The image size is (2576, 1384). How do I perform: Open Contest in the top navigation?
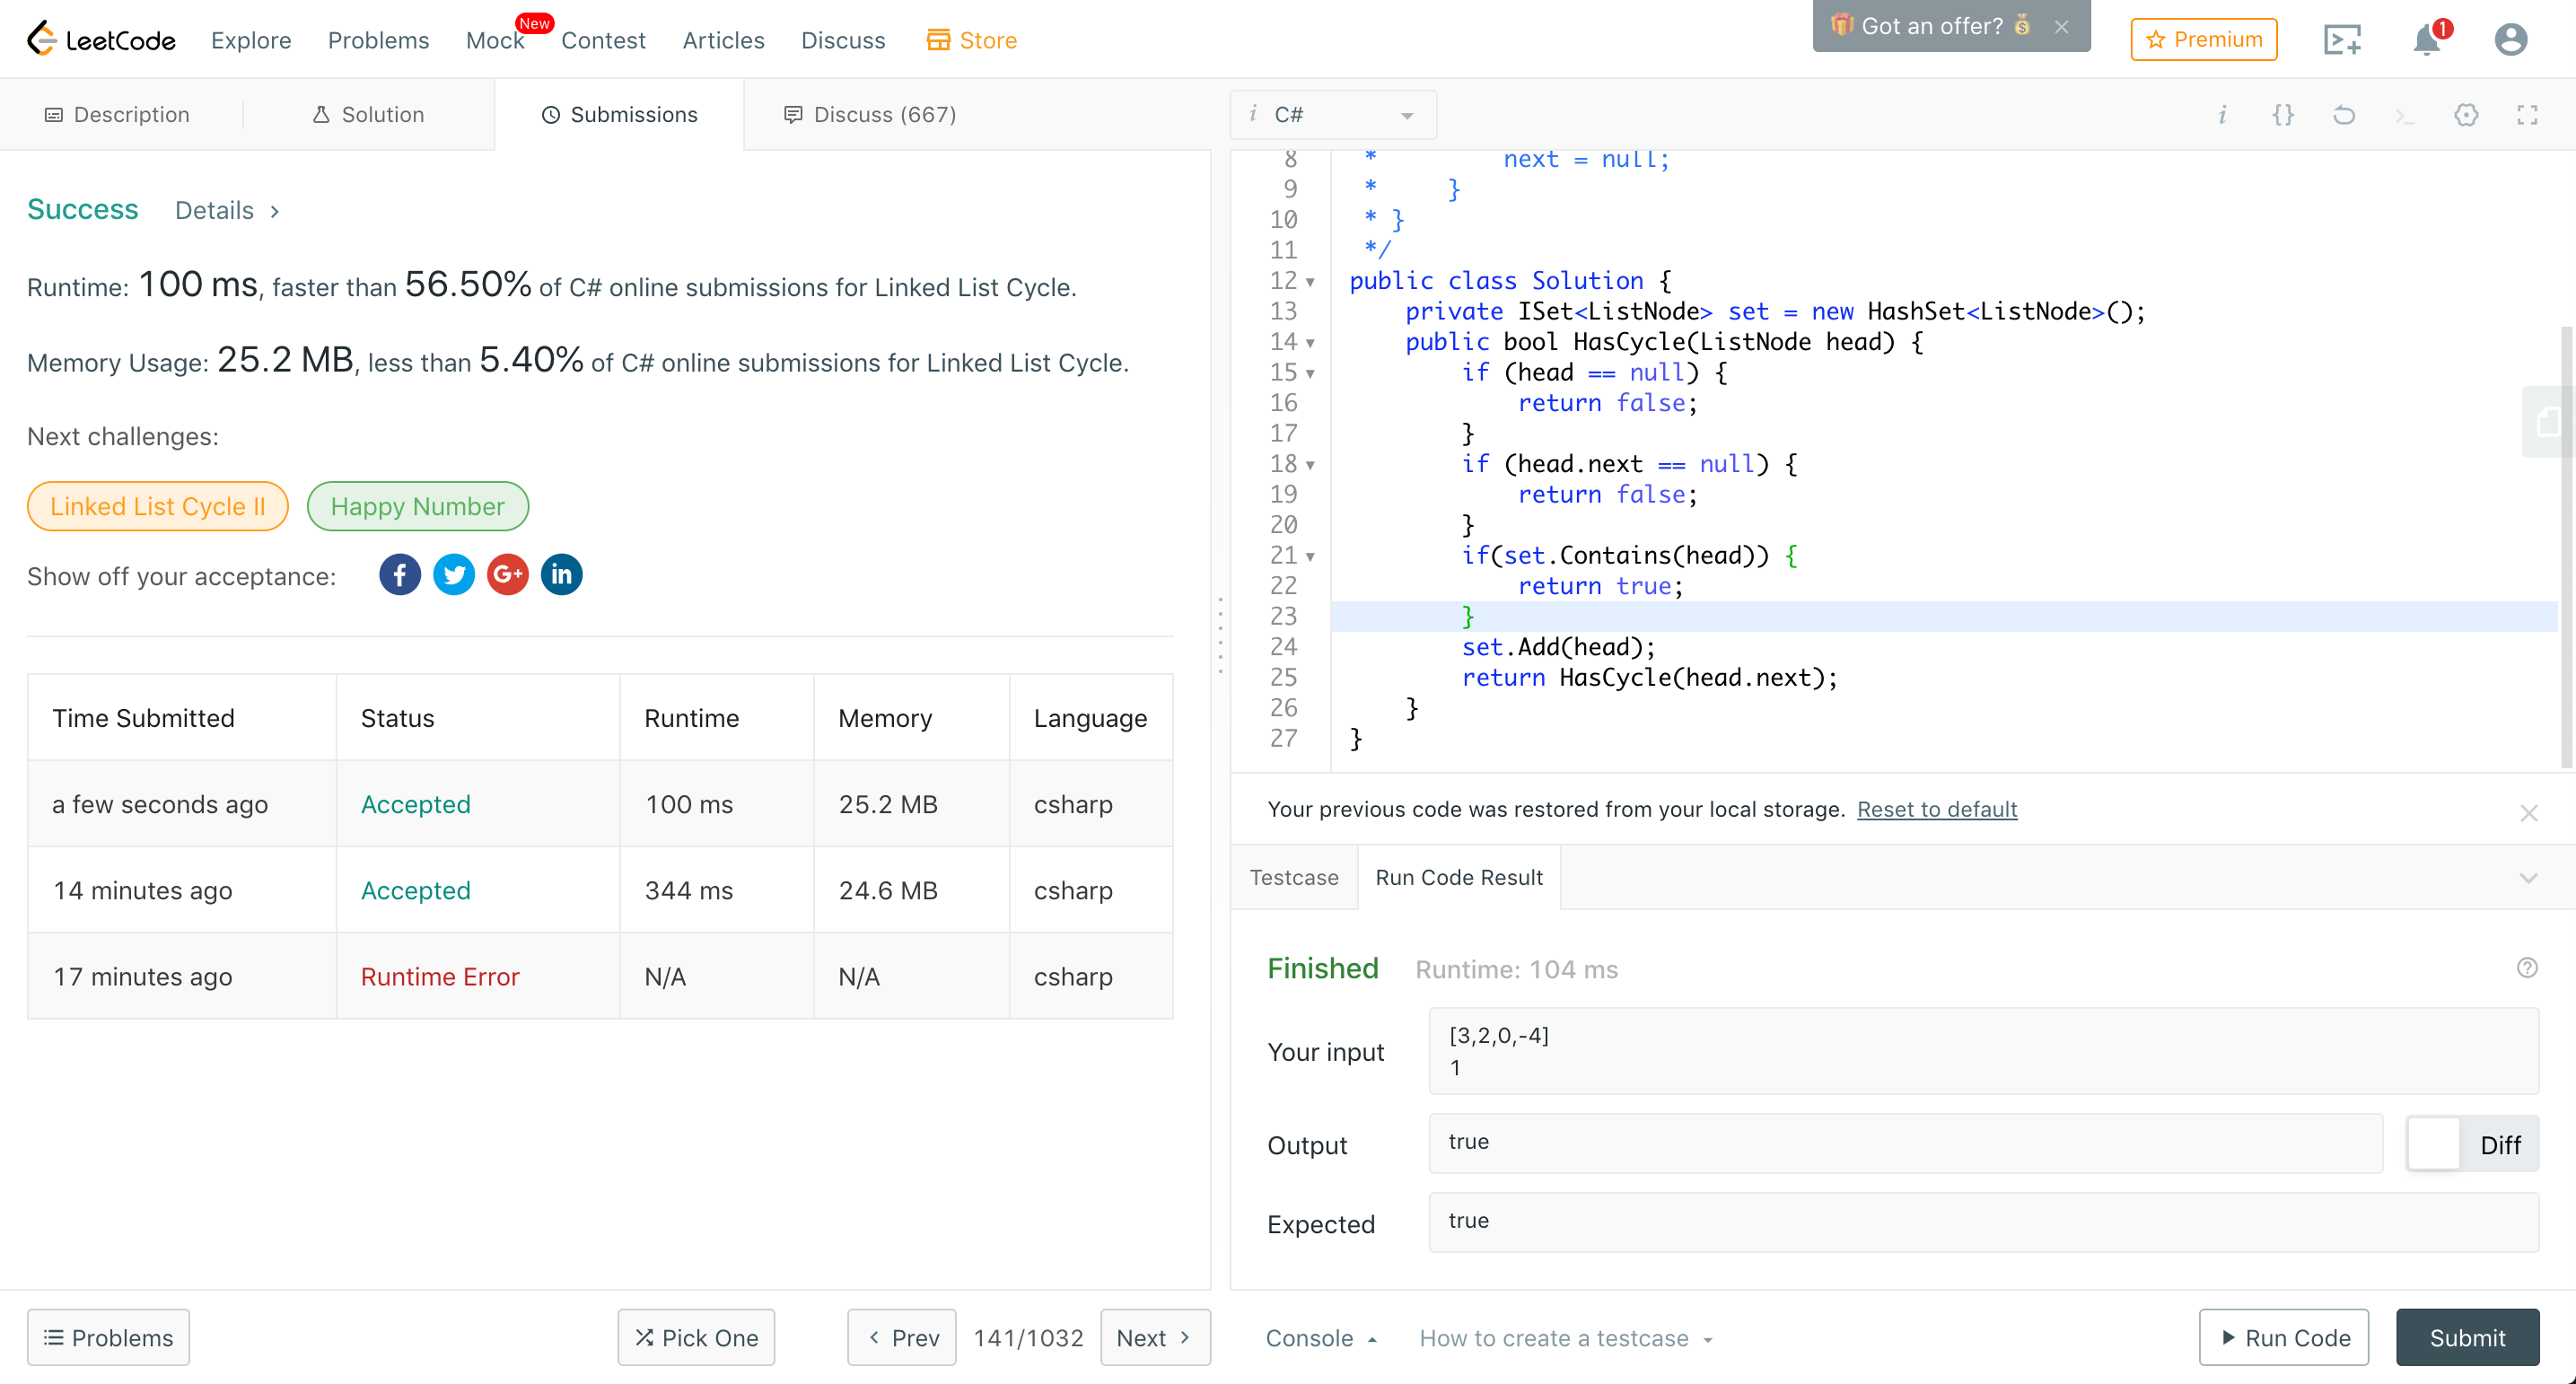(x=603, y=40)
